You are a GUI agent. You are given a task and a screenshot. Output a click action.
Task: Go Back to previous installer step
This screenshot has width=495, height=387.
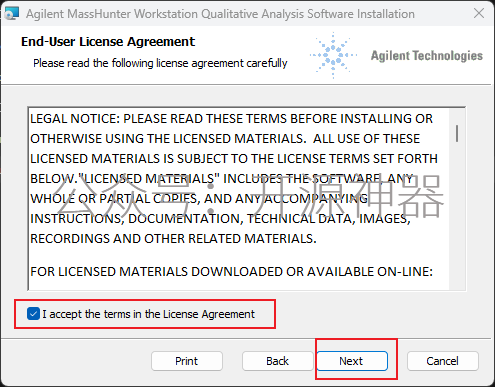point(277,361)
